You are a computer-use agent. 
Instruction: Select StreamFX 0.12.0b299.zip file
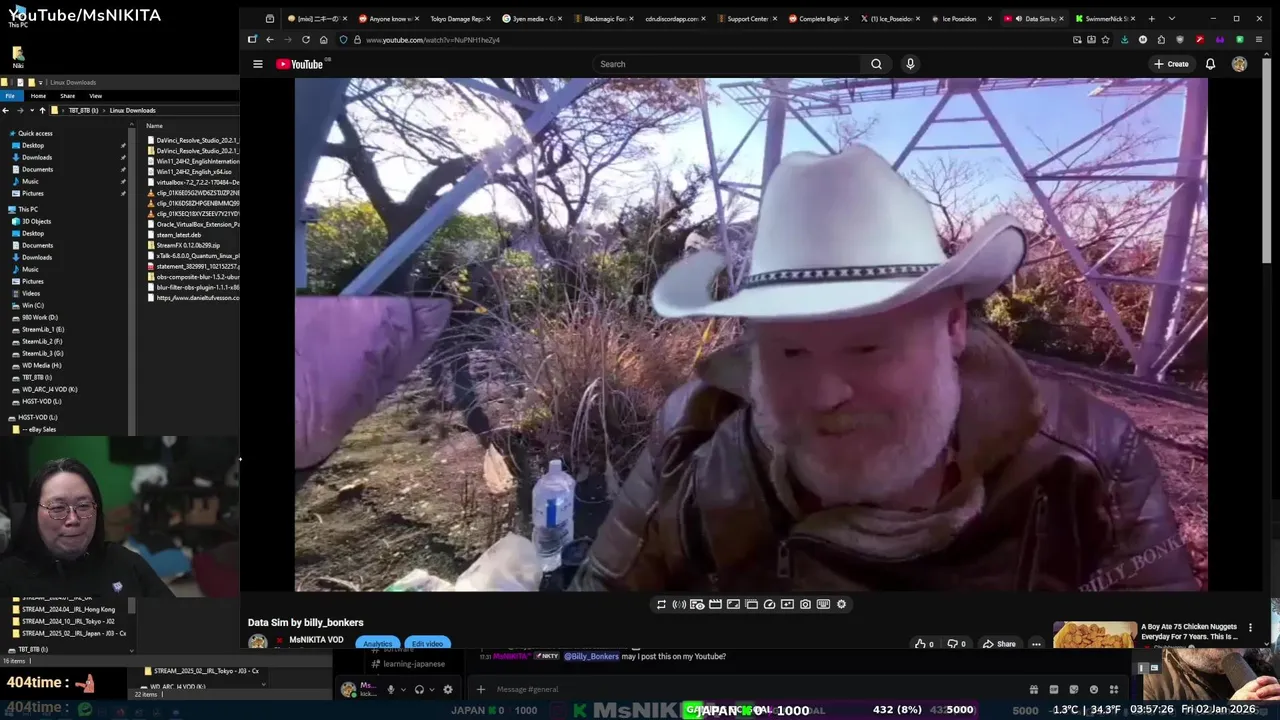(188, 245)
